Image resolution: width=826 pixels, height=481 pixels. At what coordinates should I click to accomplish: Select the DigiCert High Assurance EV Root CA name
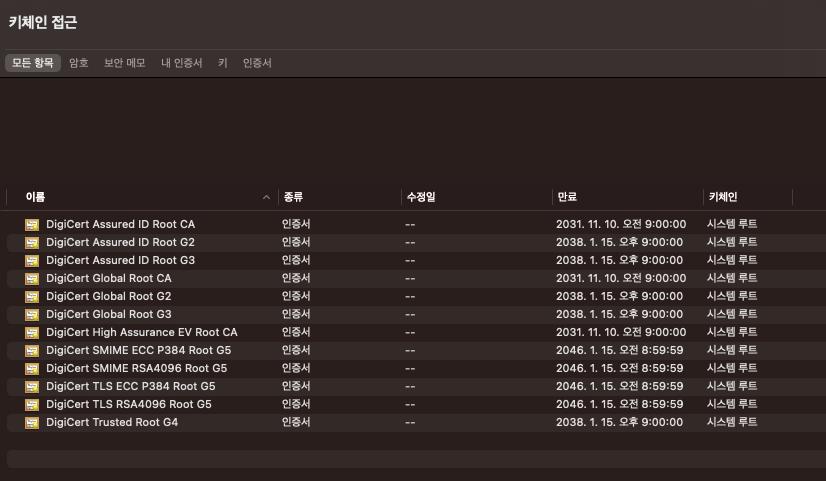pos(142,332)
